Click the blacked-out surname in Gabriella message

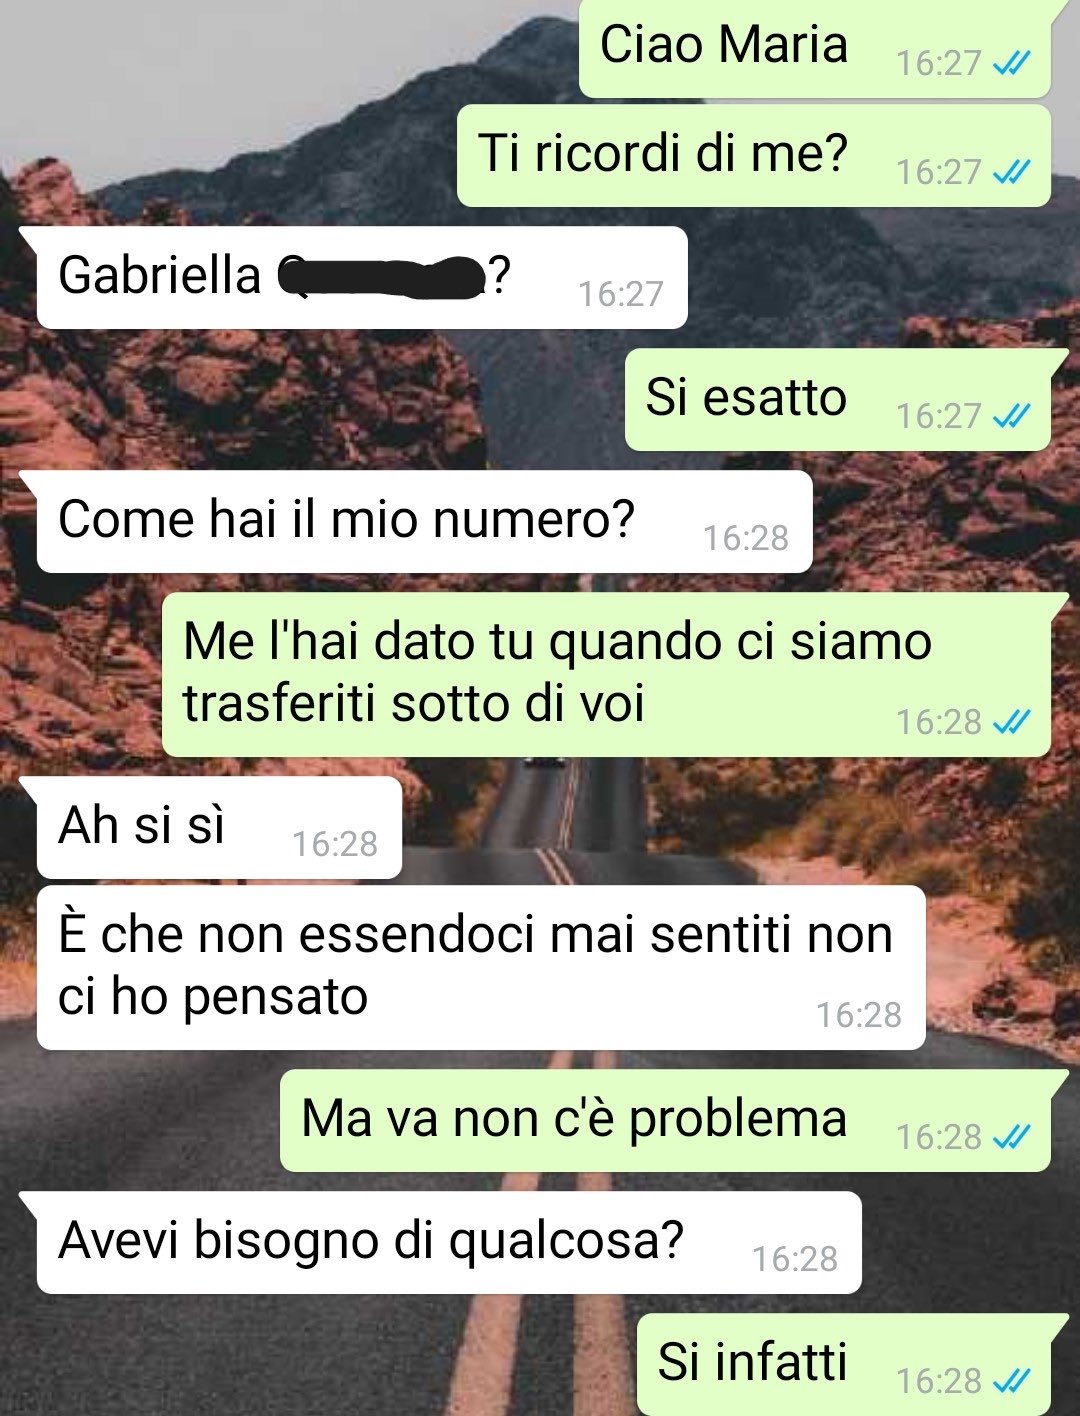click(x=381, y=277)
